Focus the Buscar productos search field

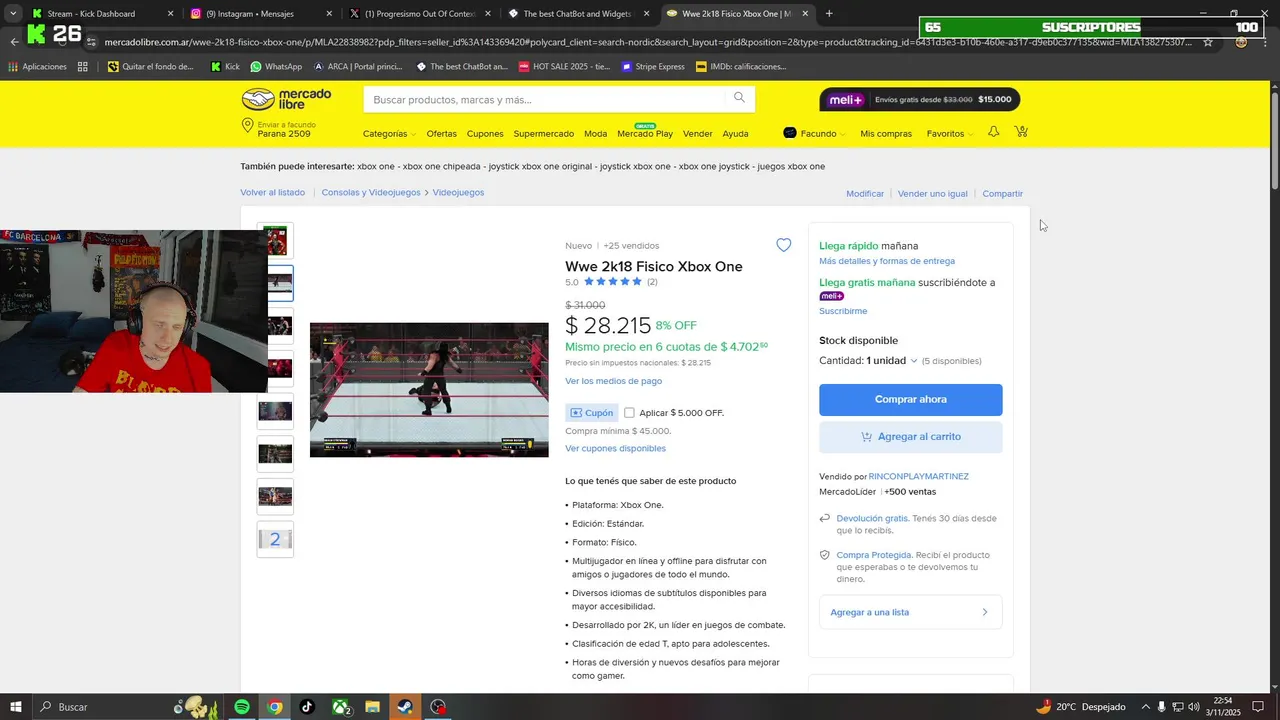pyautogui.click(x=545, y=99)
